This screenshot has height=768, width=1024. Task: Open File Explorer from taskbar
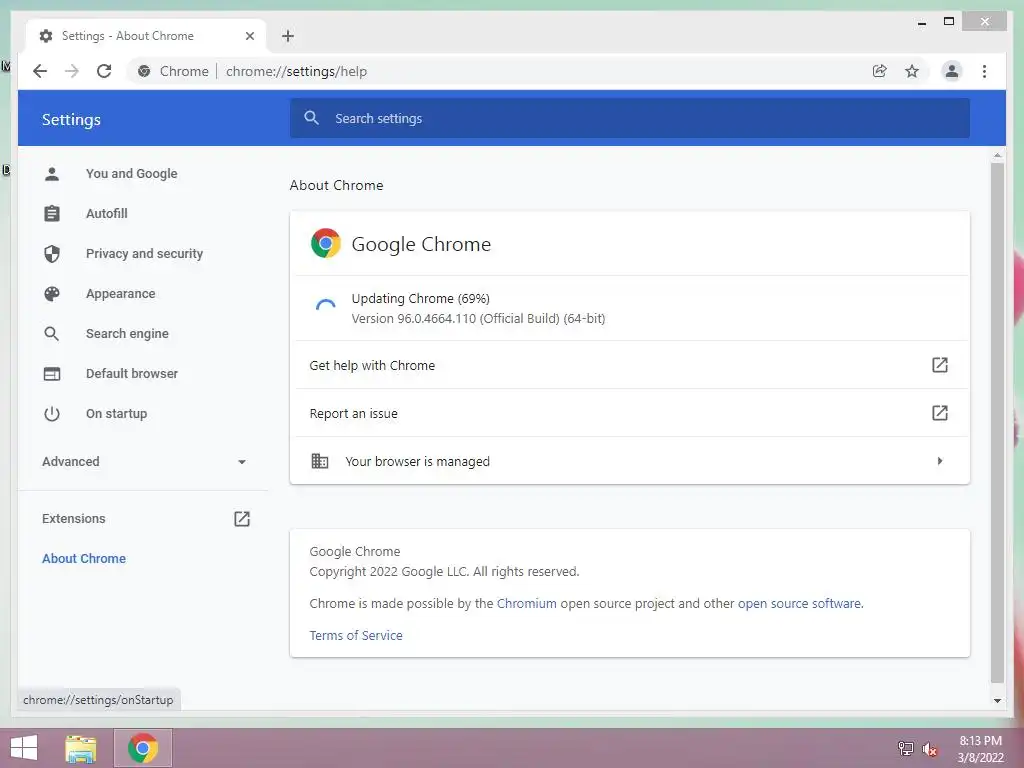click(81, 748)
